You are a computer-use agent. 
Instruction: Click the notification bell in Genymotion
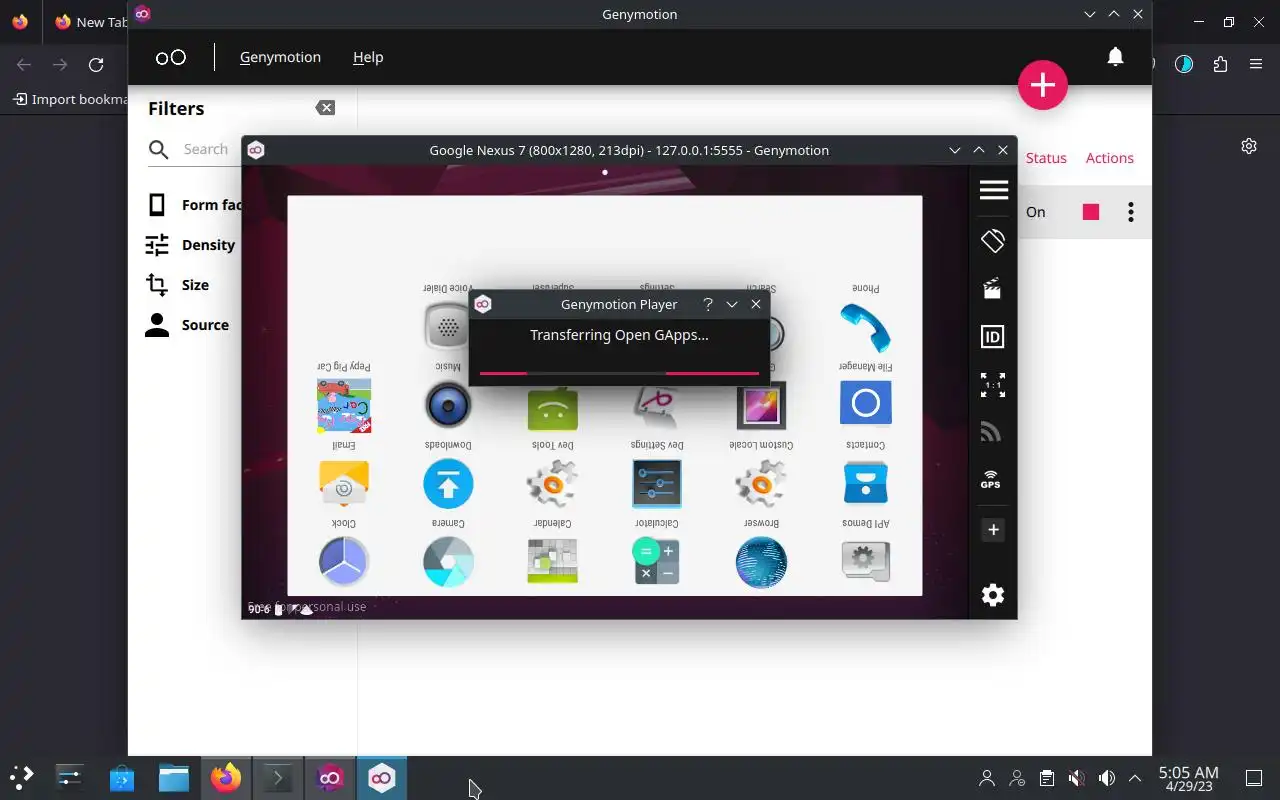click(x=1116, y=57)
